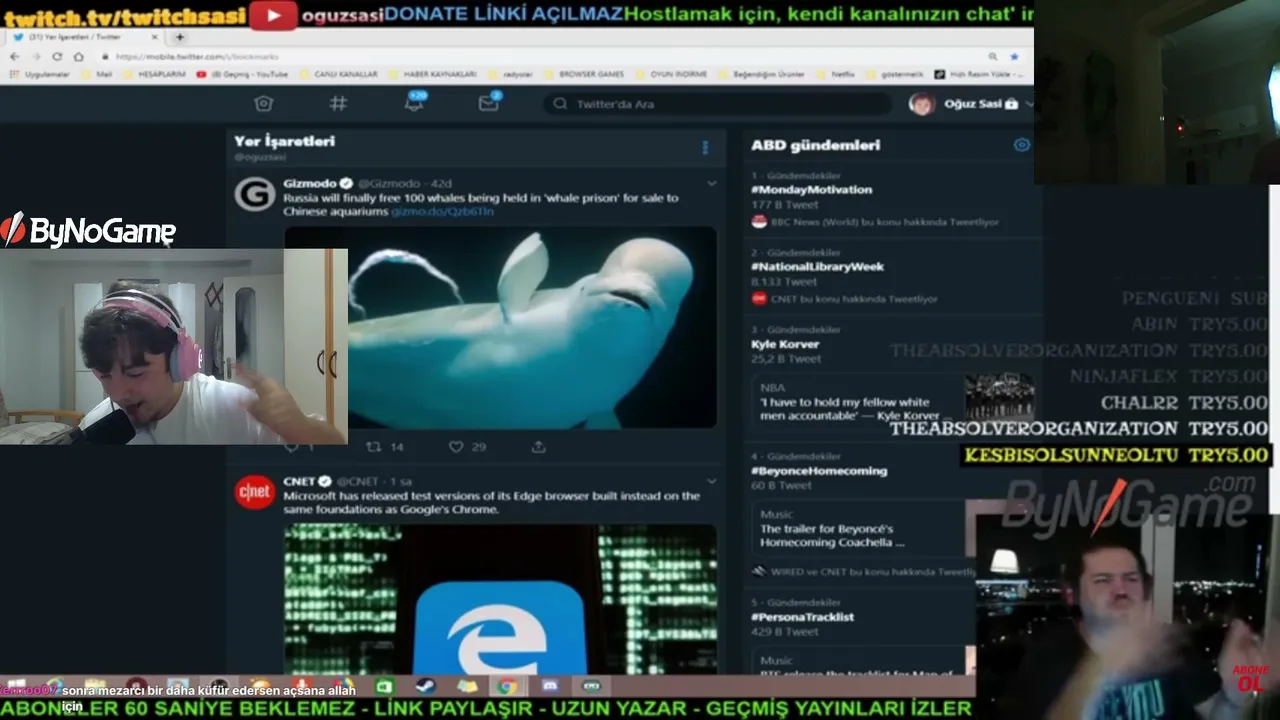
Task: Follow the gizmo.do link in the tweet
Action: pyautogui.click(x=442, y=212)
